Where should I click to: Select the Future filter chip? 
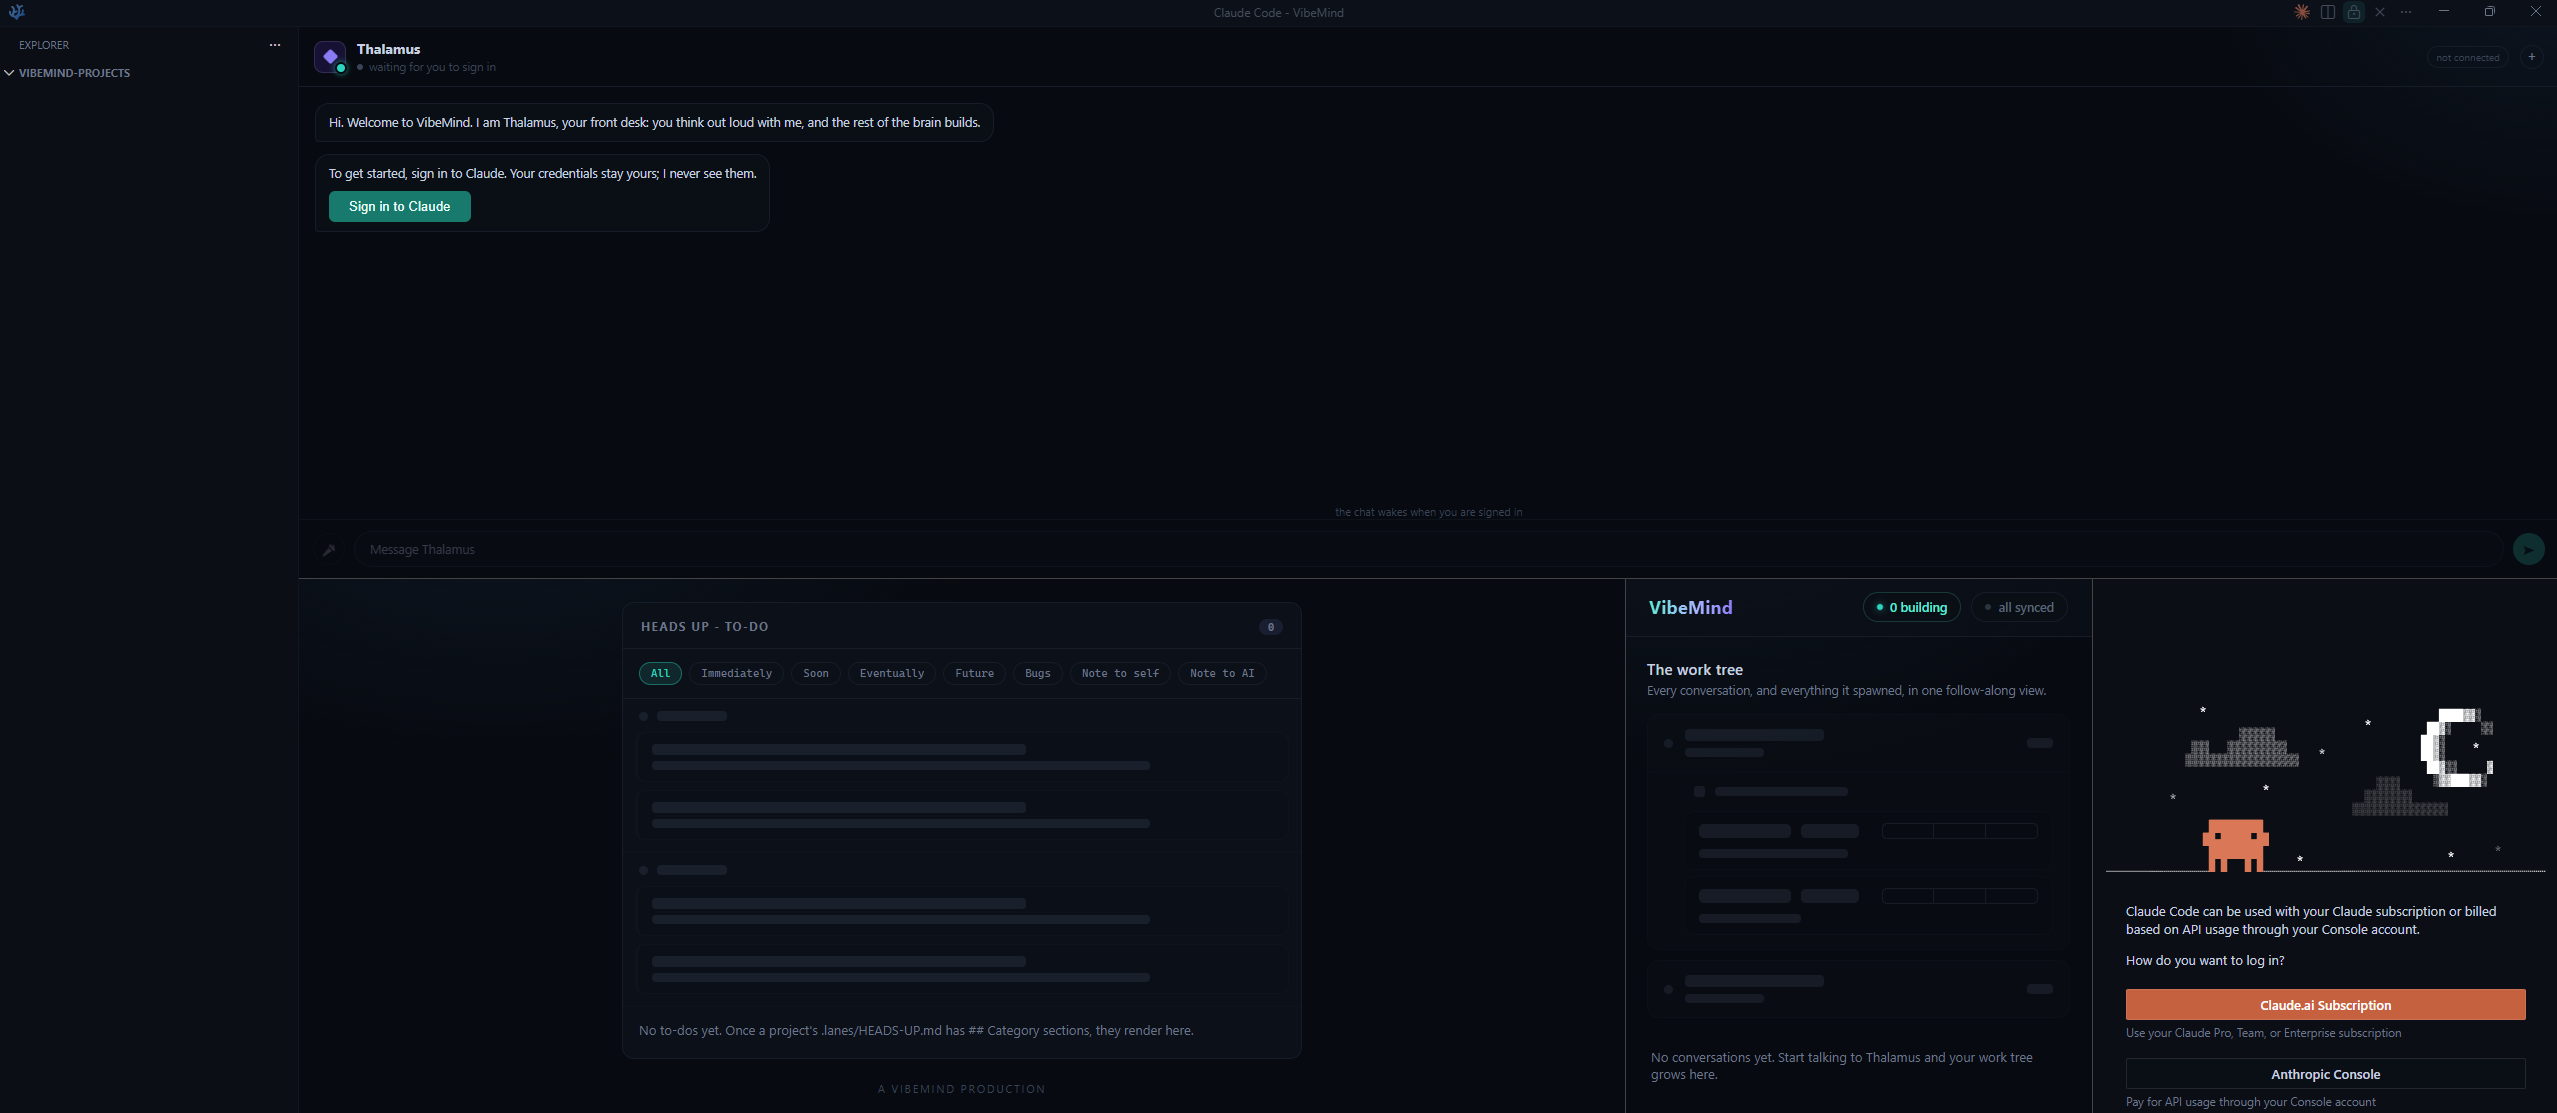click(974, 673)
